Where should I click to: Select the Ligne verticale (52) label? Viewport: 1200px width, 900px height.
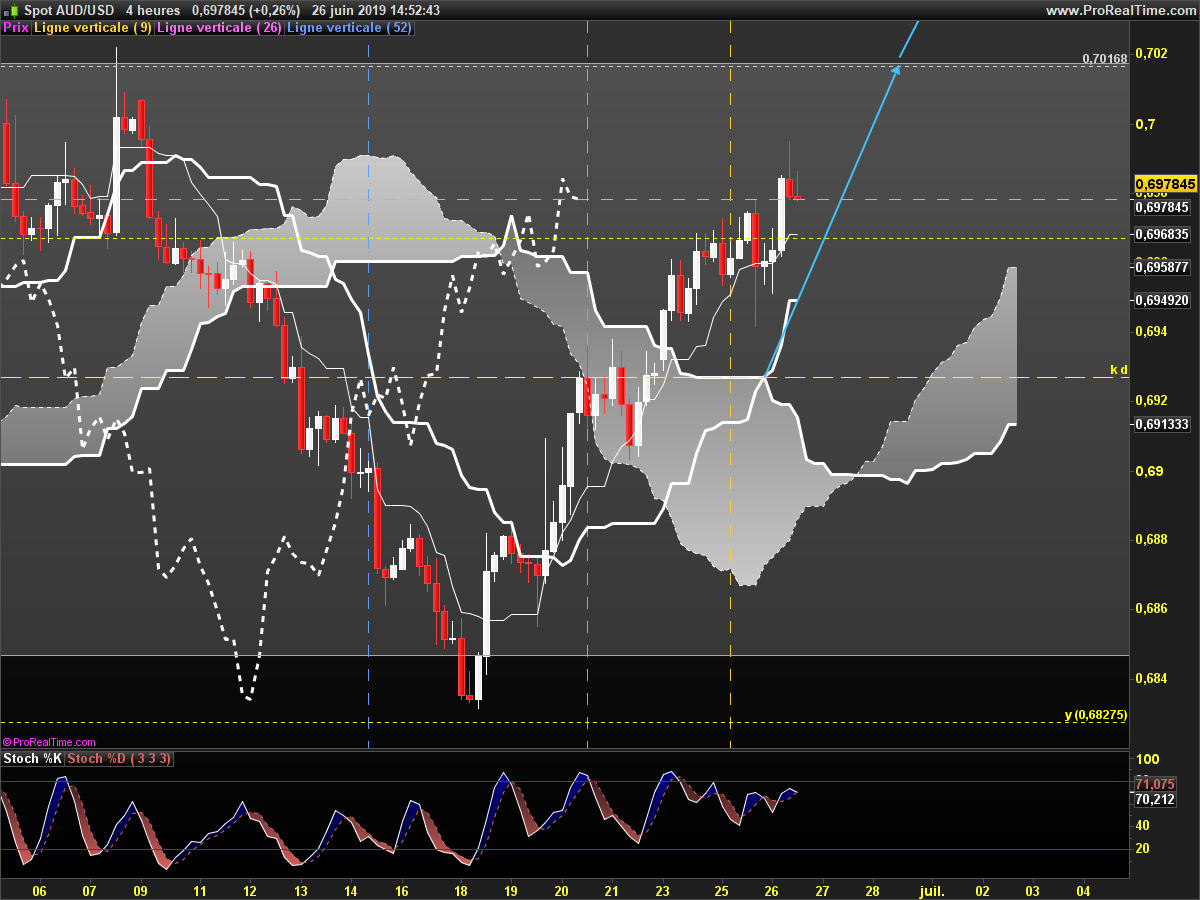[x=349, y=28]
